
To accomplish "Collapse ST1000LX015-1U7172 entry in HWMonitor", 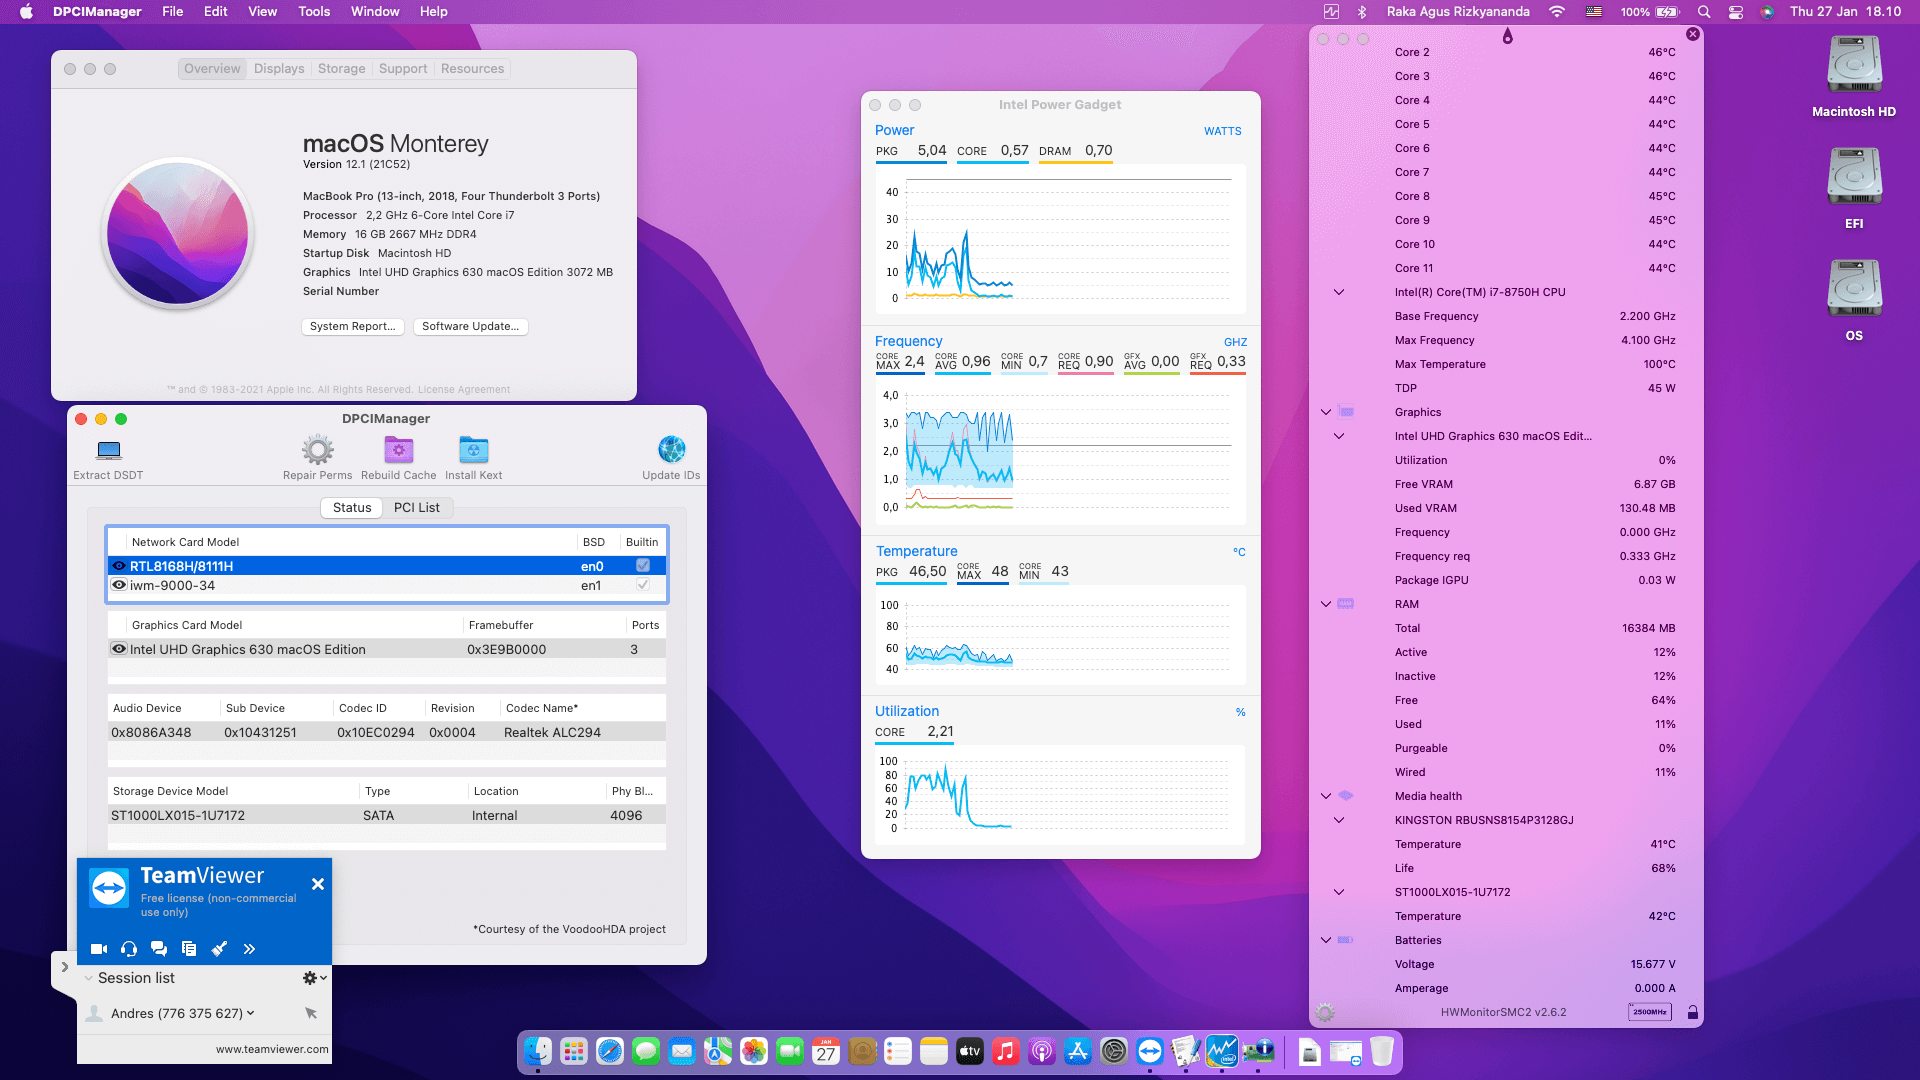I will (x=1339, y=892).
